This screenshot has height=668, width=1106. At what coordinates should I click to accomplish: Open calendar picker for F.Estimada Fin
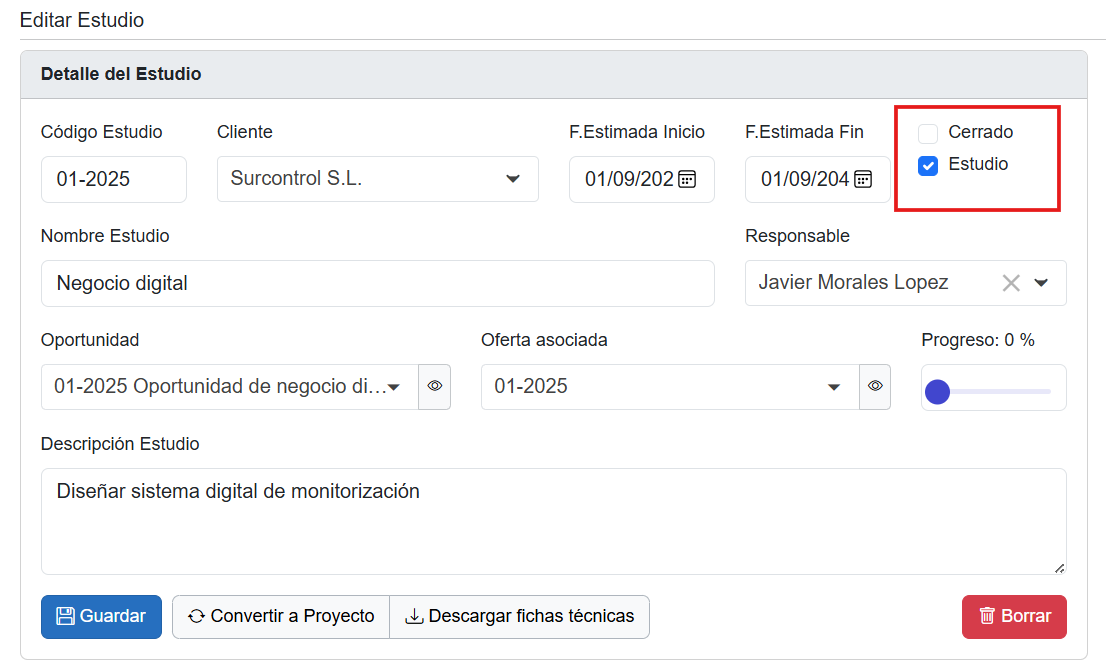863,179
